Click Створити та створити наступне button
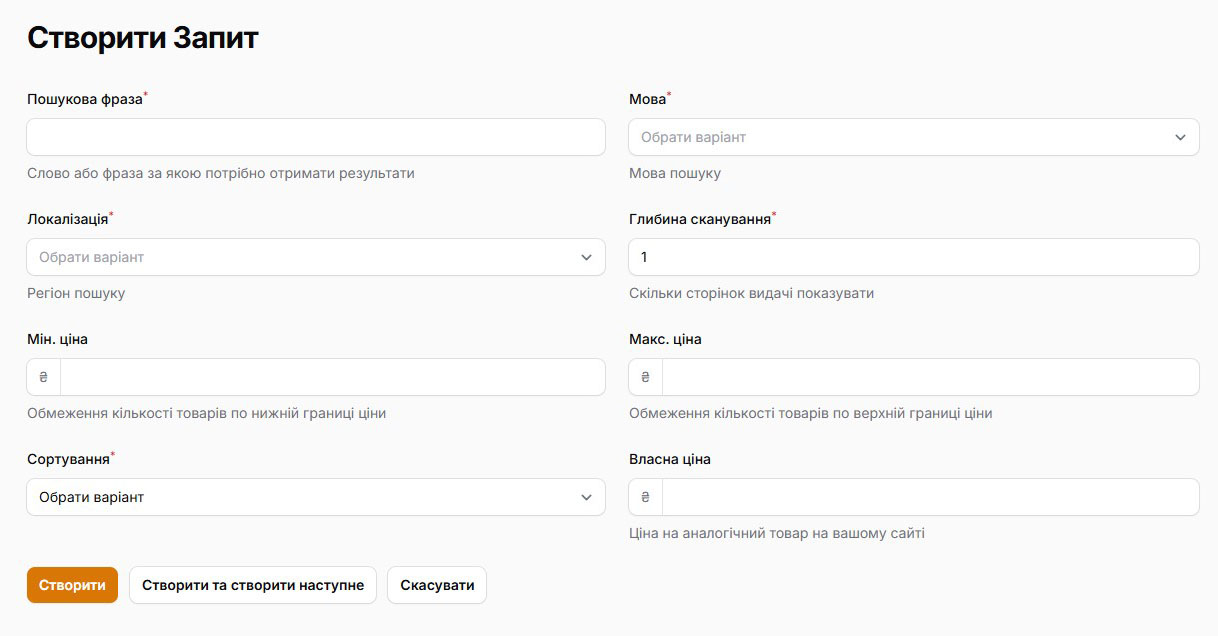1218x636 pixels. click(x=252, y=585)
